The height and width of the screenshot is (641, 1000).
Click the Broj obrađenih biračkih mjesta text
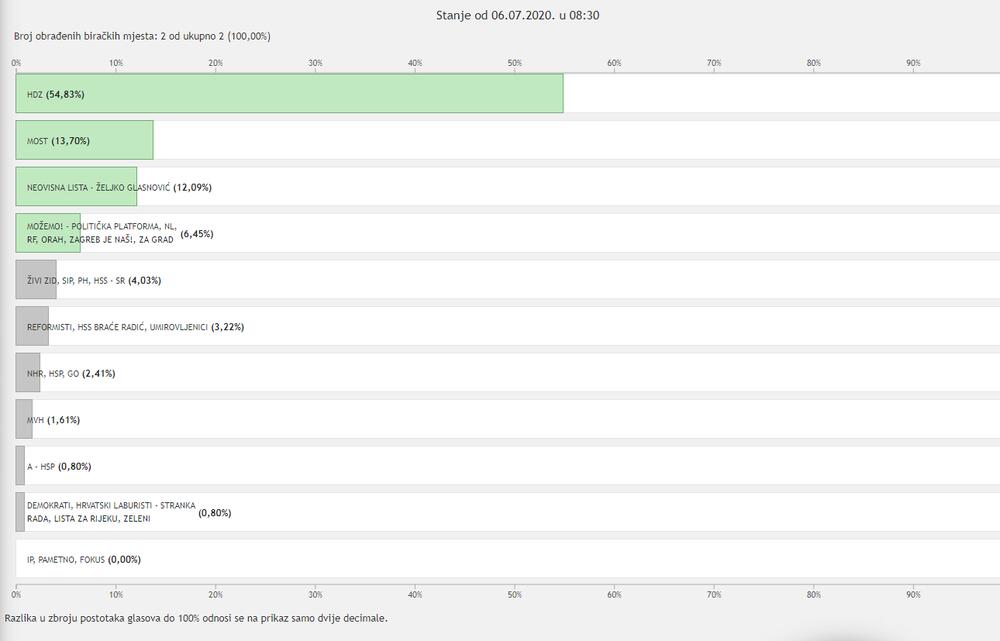point(142,37)
